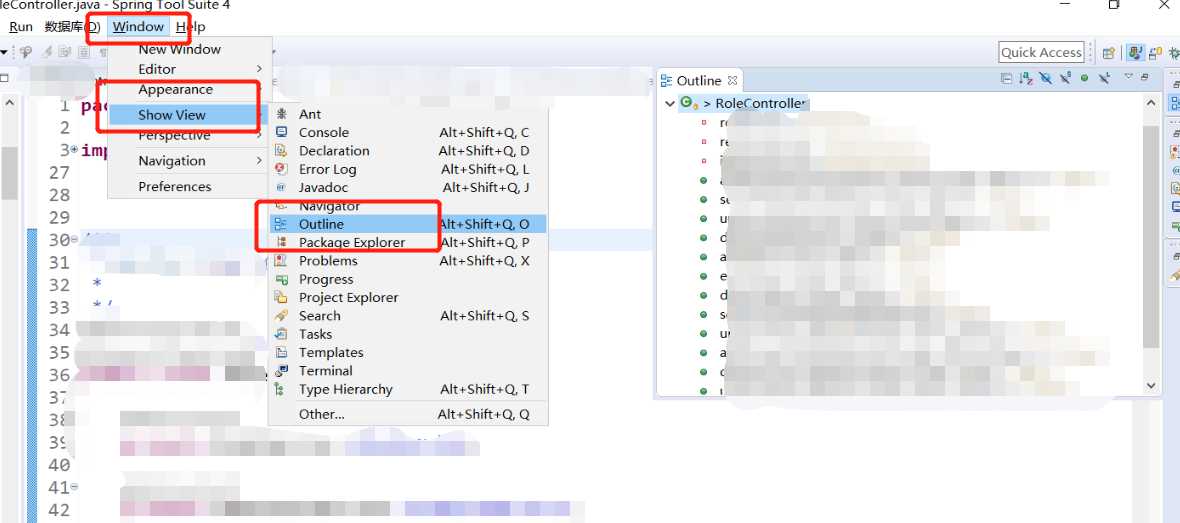The width and height of the screenshot is (1180, 523).
Task: Click the Search view magnifier icon
Action: coord(281,316)
